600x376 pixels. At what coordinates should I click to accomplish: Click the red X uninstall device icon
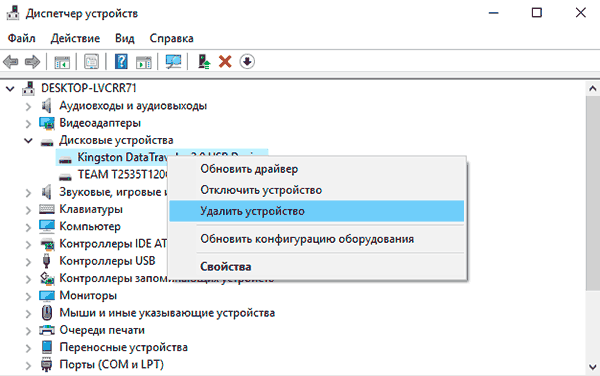(225, 62)
